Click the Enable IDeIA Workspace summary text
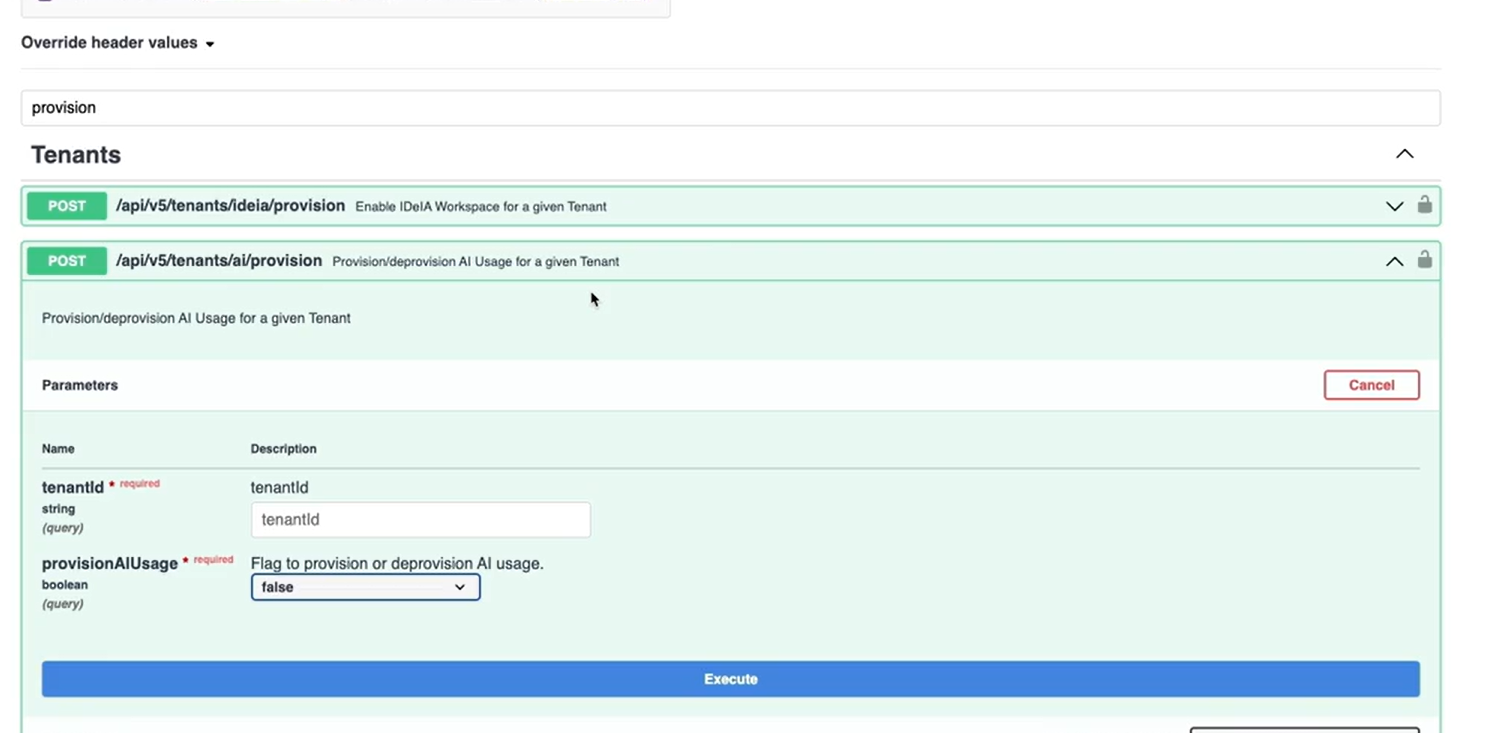Viewport: 1488px width, 733px height. 481,207
